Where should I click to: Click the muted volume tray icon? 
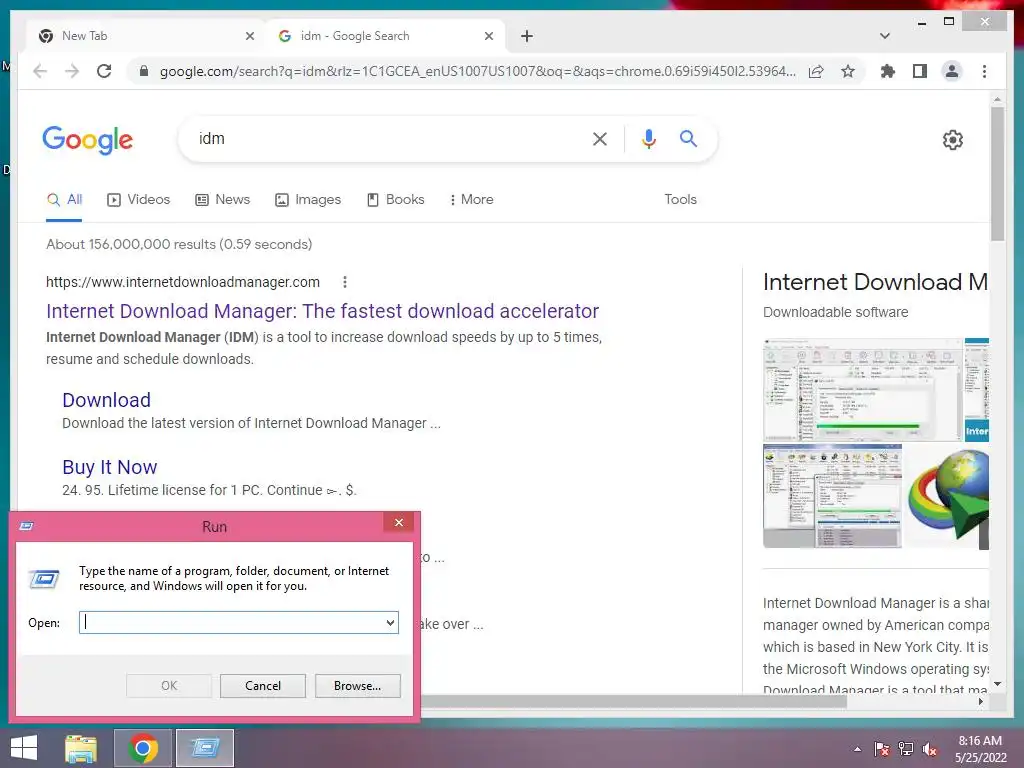929,749
